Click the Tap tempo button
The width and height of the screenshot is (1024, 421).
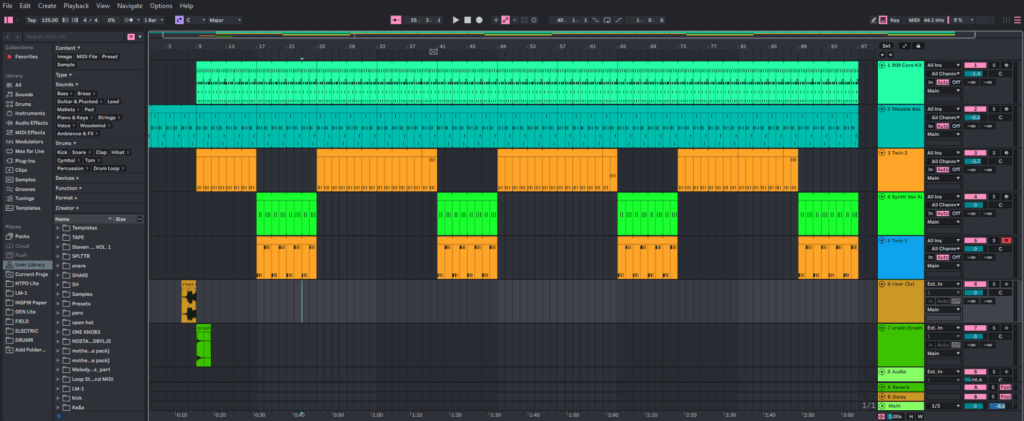pyautogui.click(x=32, y=19)
